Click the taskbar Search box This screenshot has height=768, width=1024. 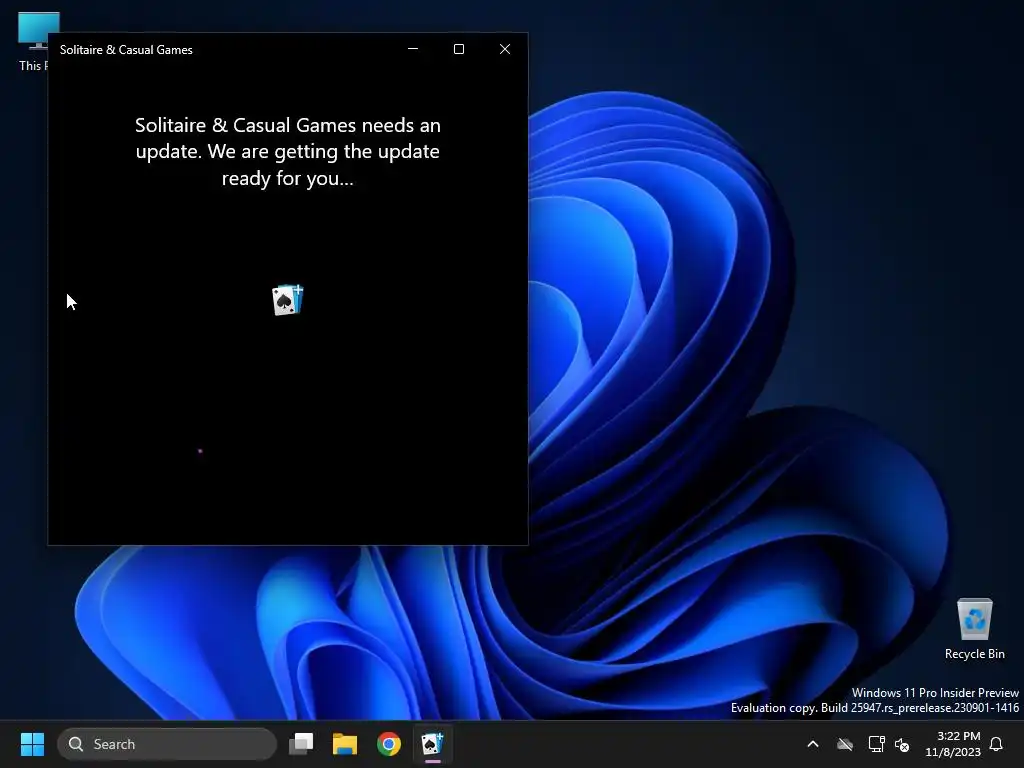(167, 744)
